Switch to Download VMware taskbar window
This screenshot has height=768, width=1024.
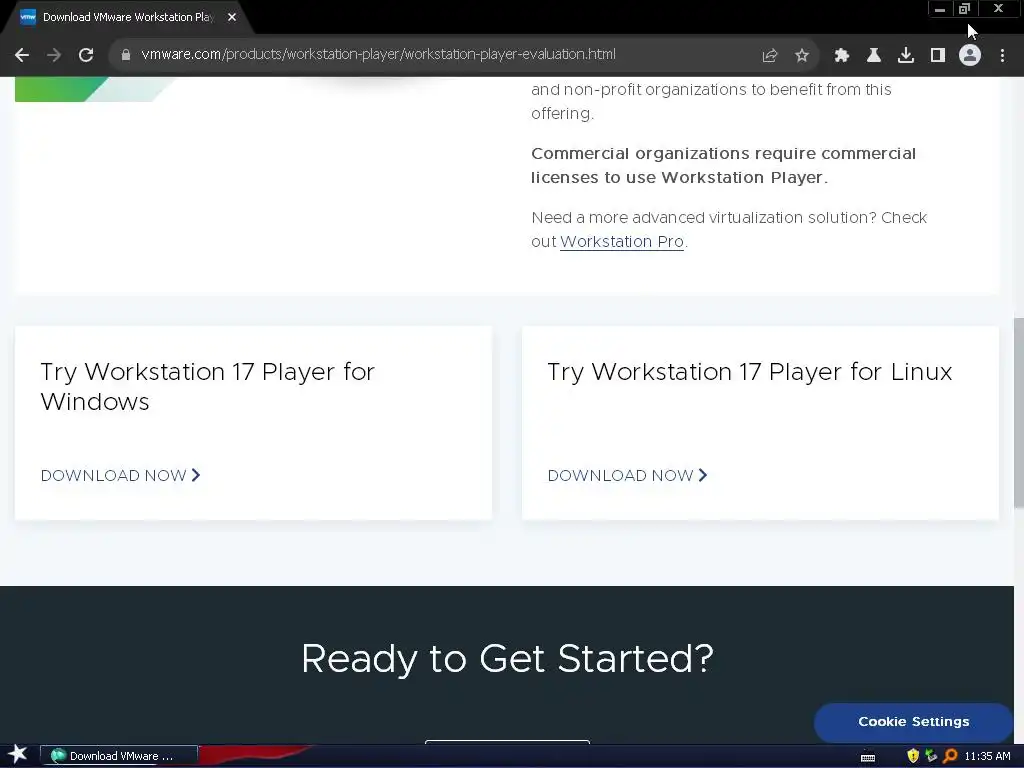[119, 756]
